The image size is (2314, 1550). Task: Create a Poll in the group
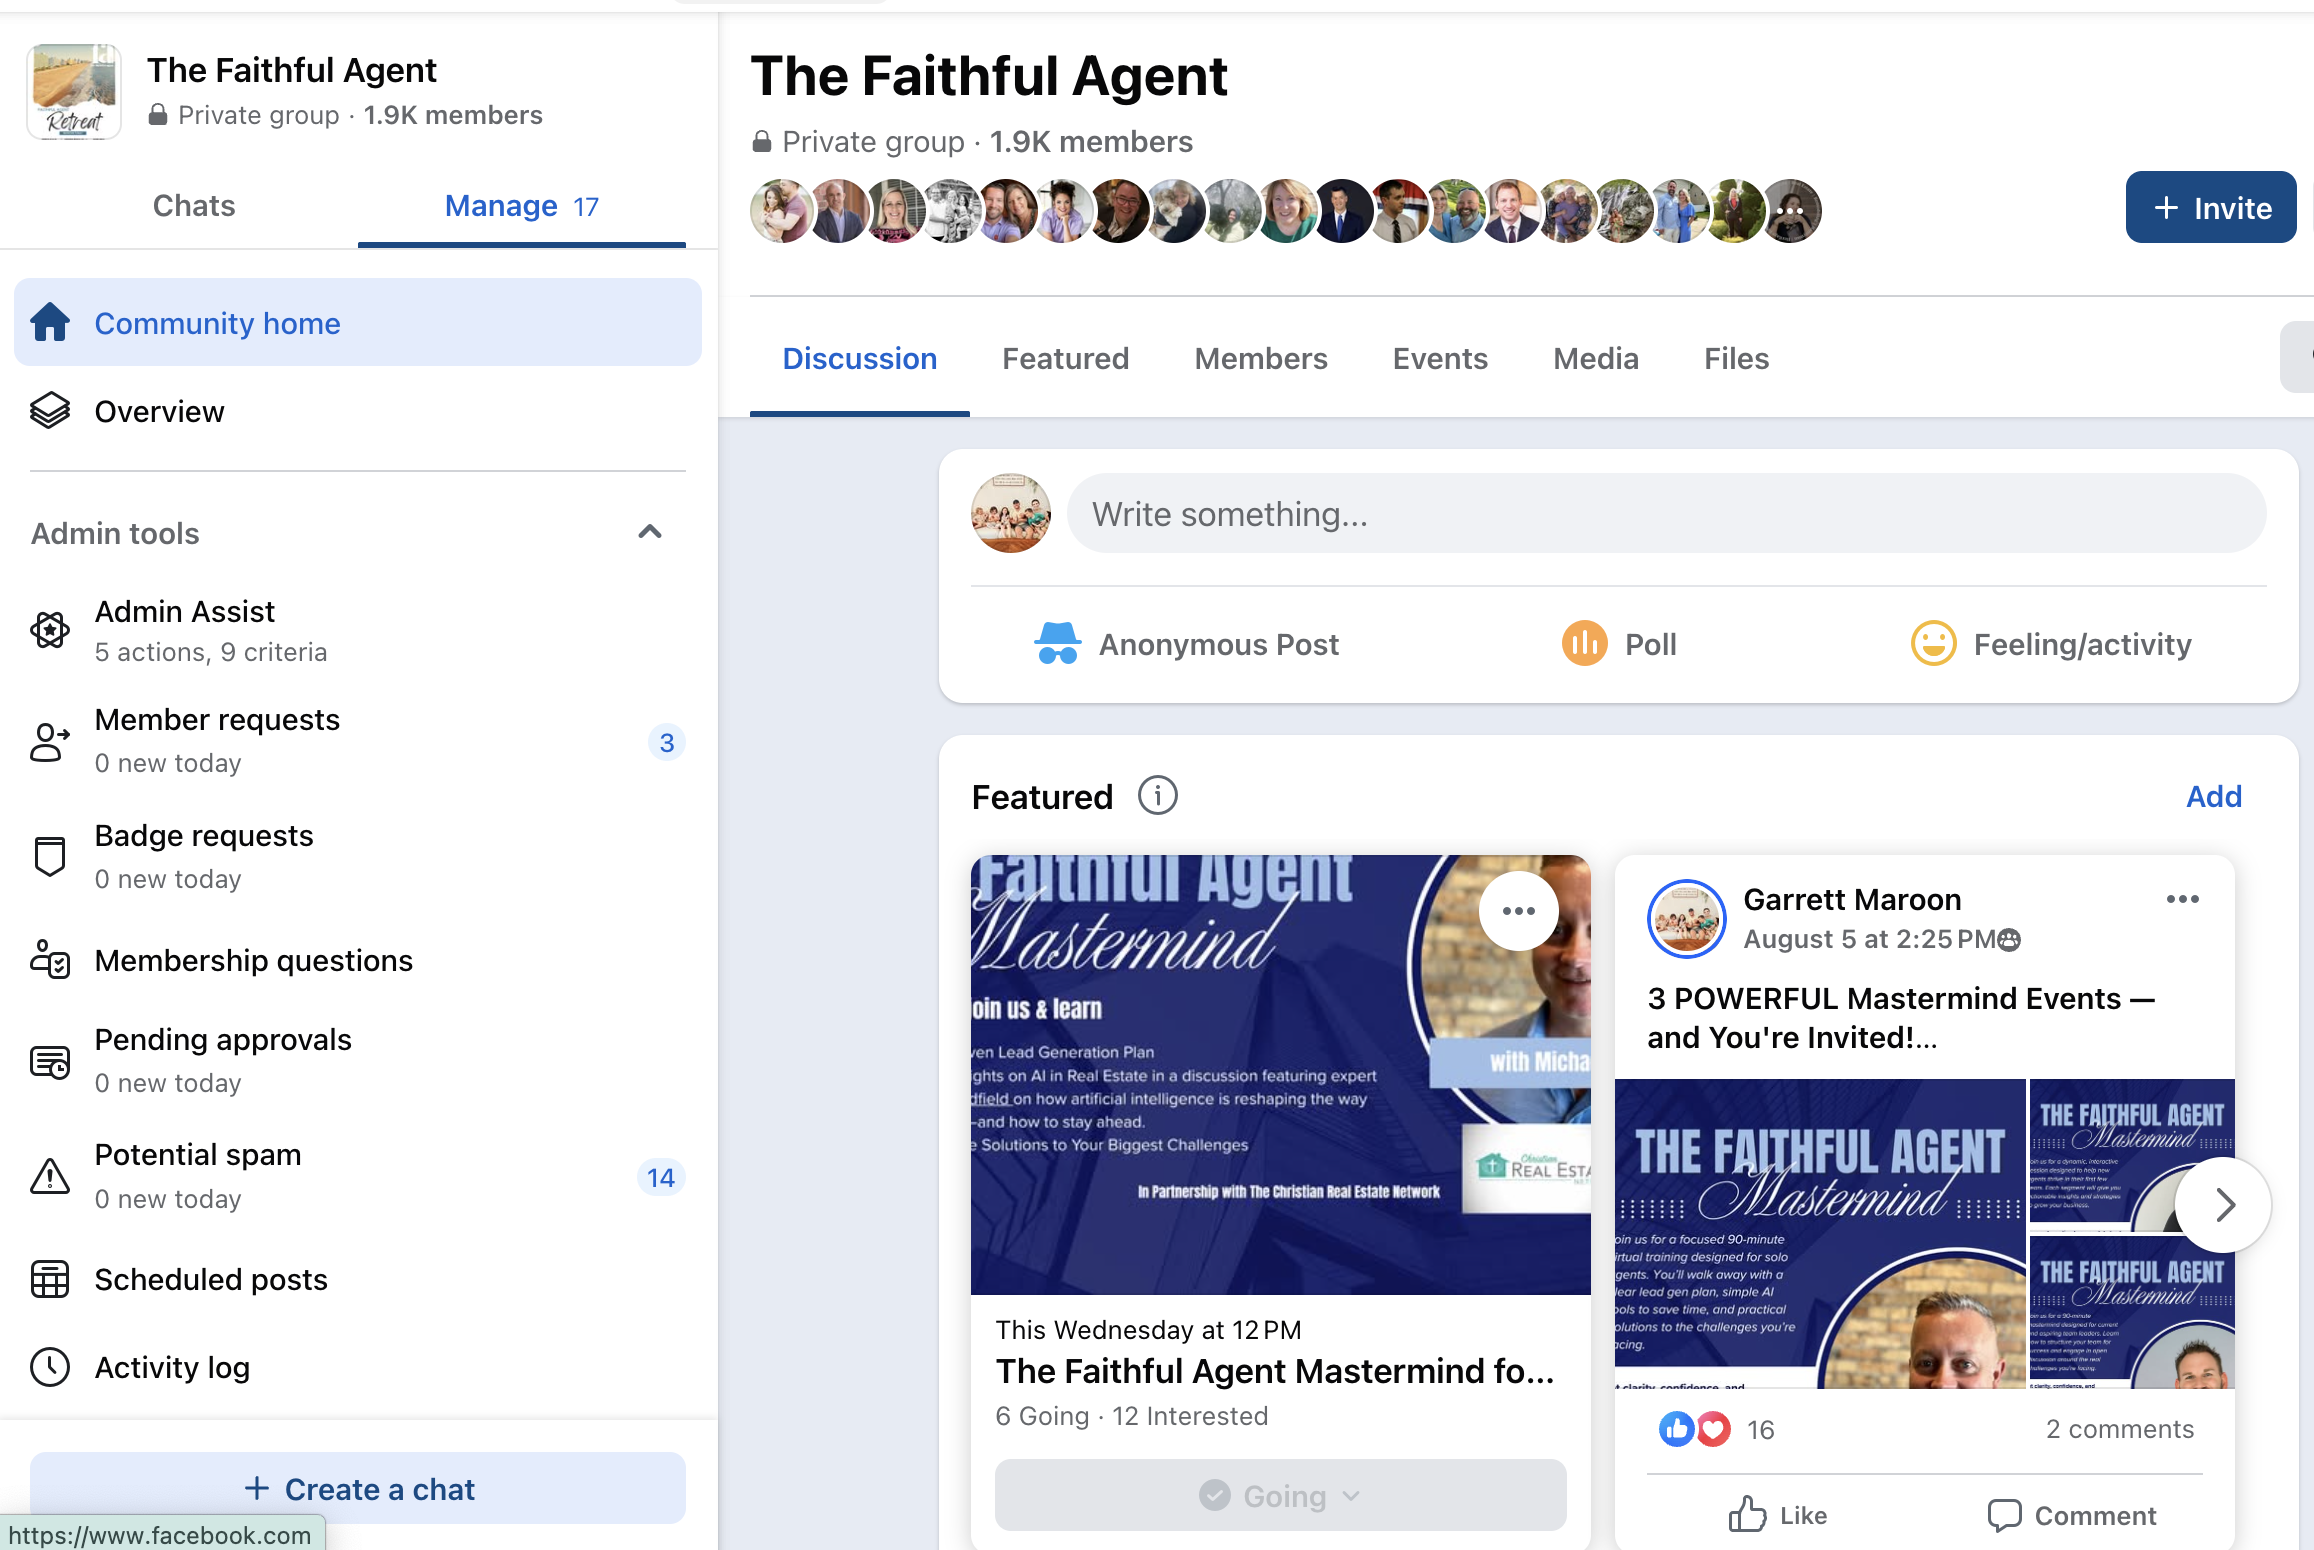[x=1620, y=644]
